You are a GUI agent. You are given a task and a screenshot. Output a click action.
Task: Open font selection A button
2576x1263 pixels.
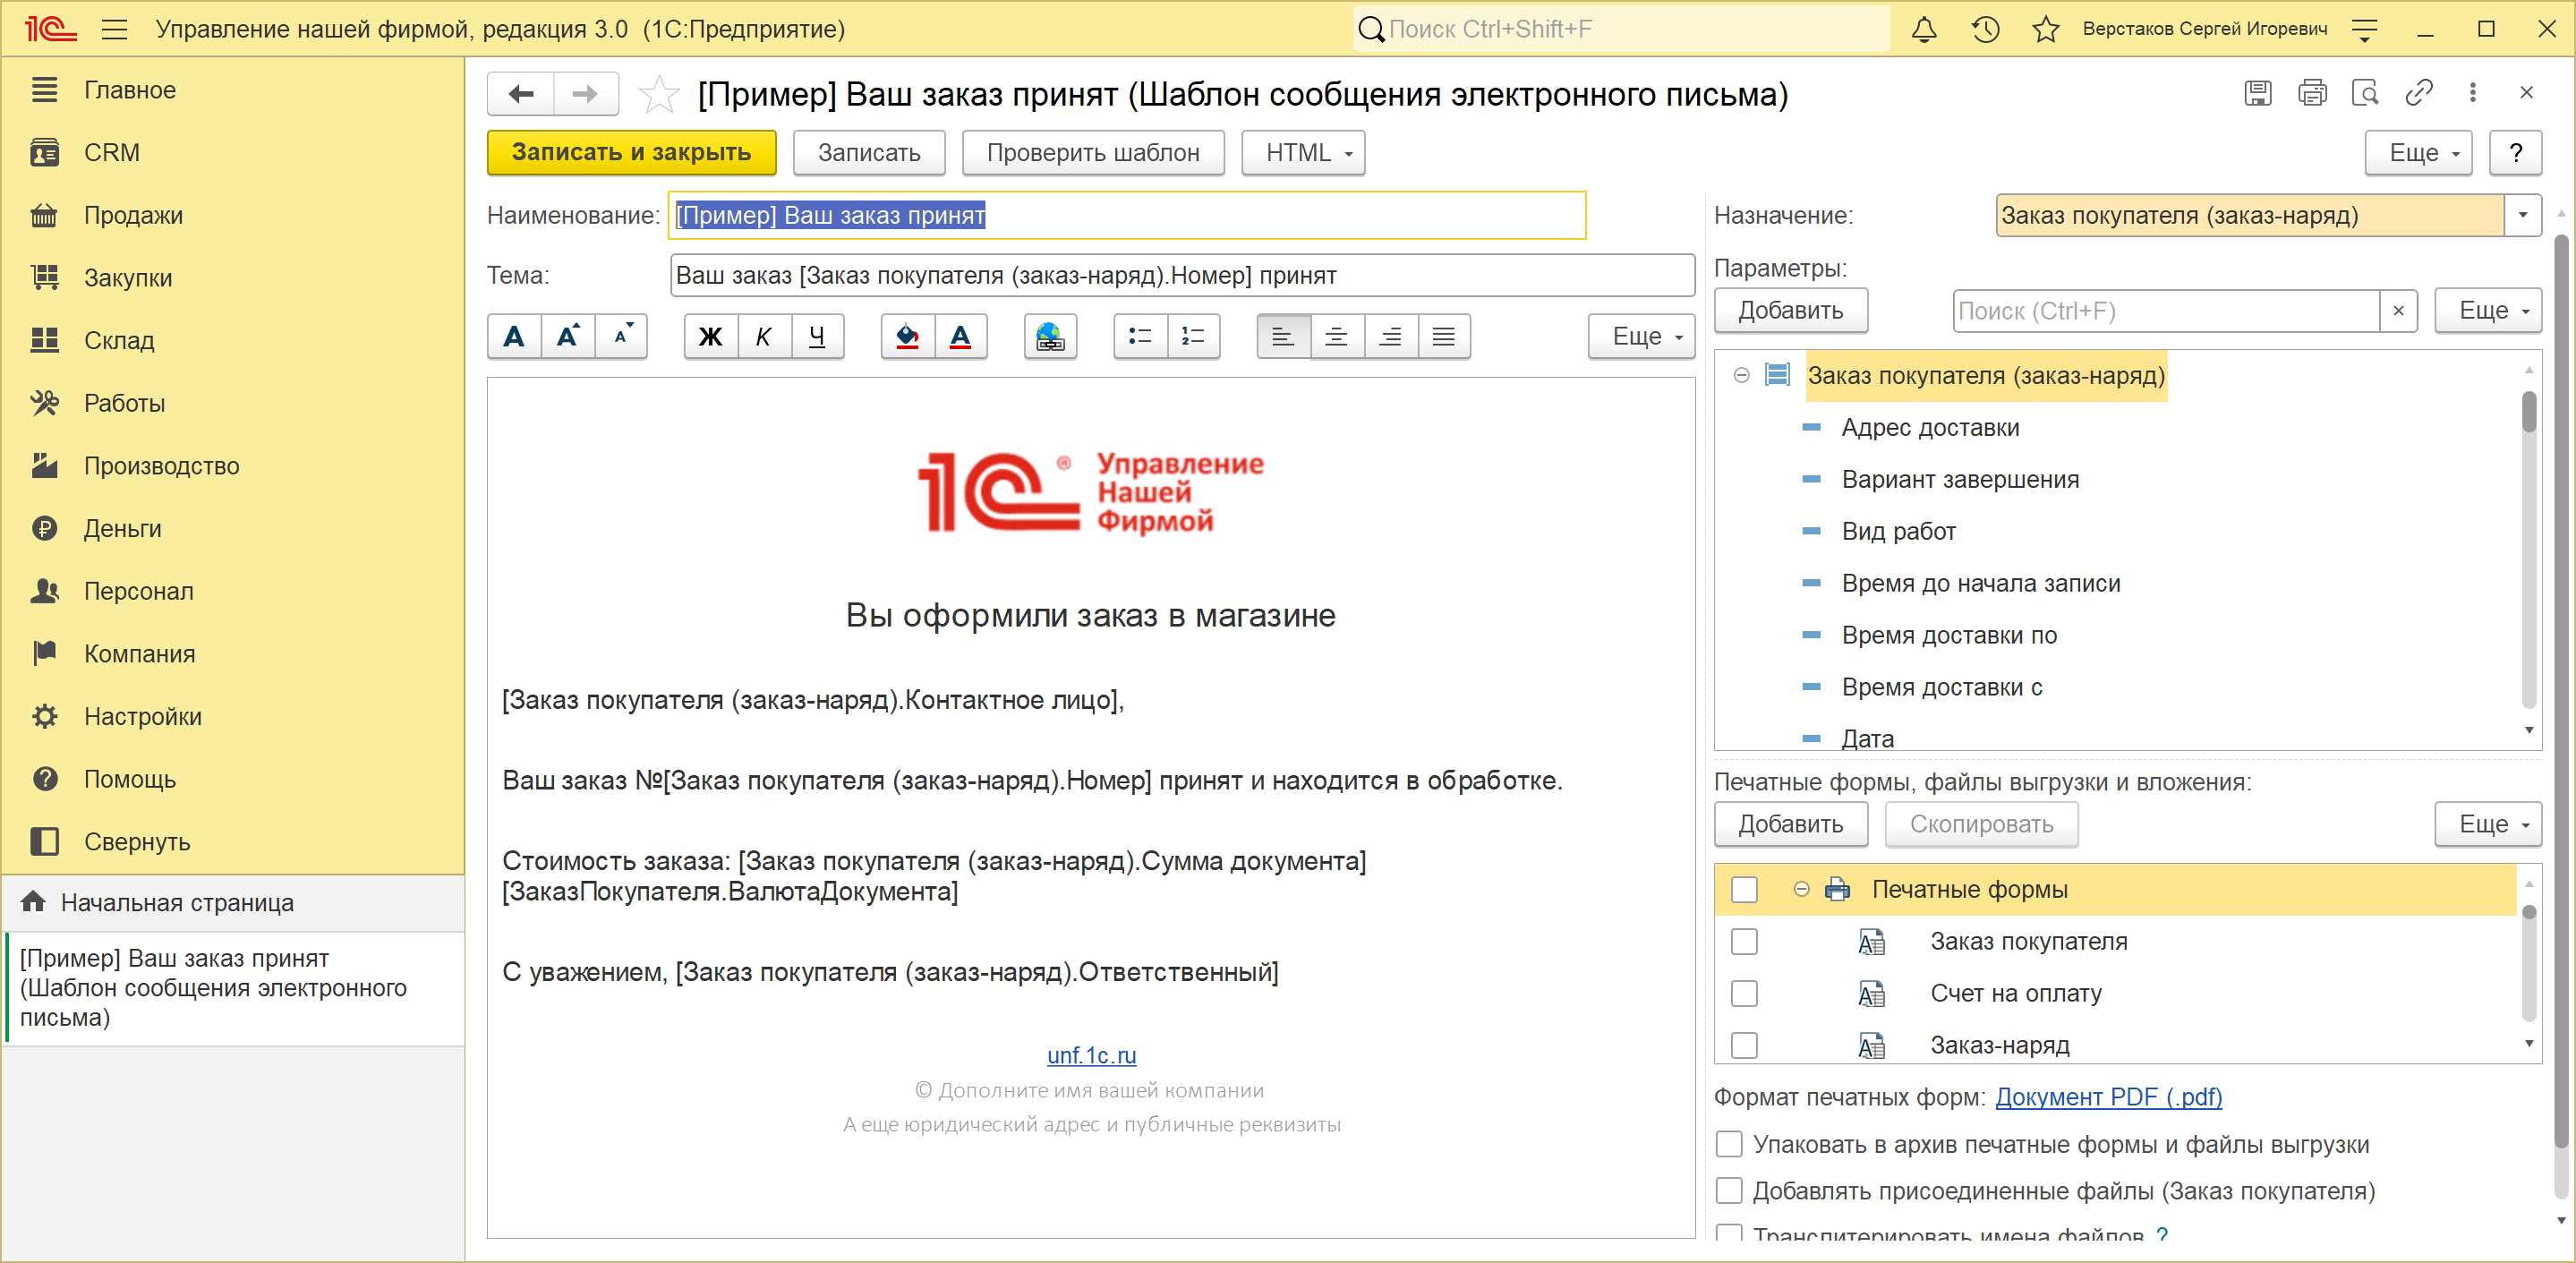pos(514,336)
